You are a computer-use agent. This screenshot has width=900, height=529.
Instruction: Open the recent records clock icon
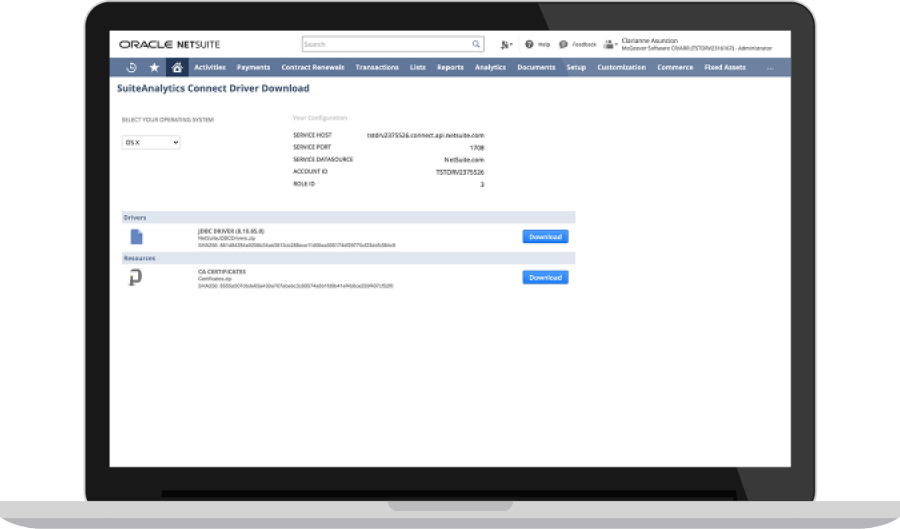[x=131, y=67]
